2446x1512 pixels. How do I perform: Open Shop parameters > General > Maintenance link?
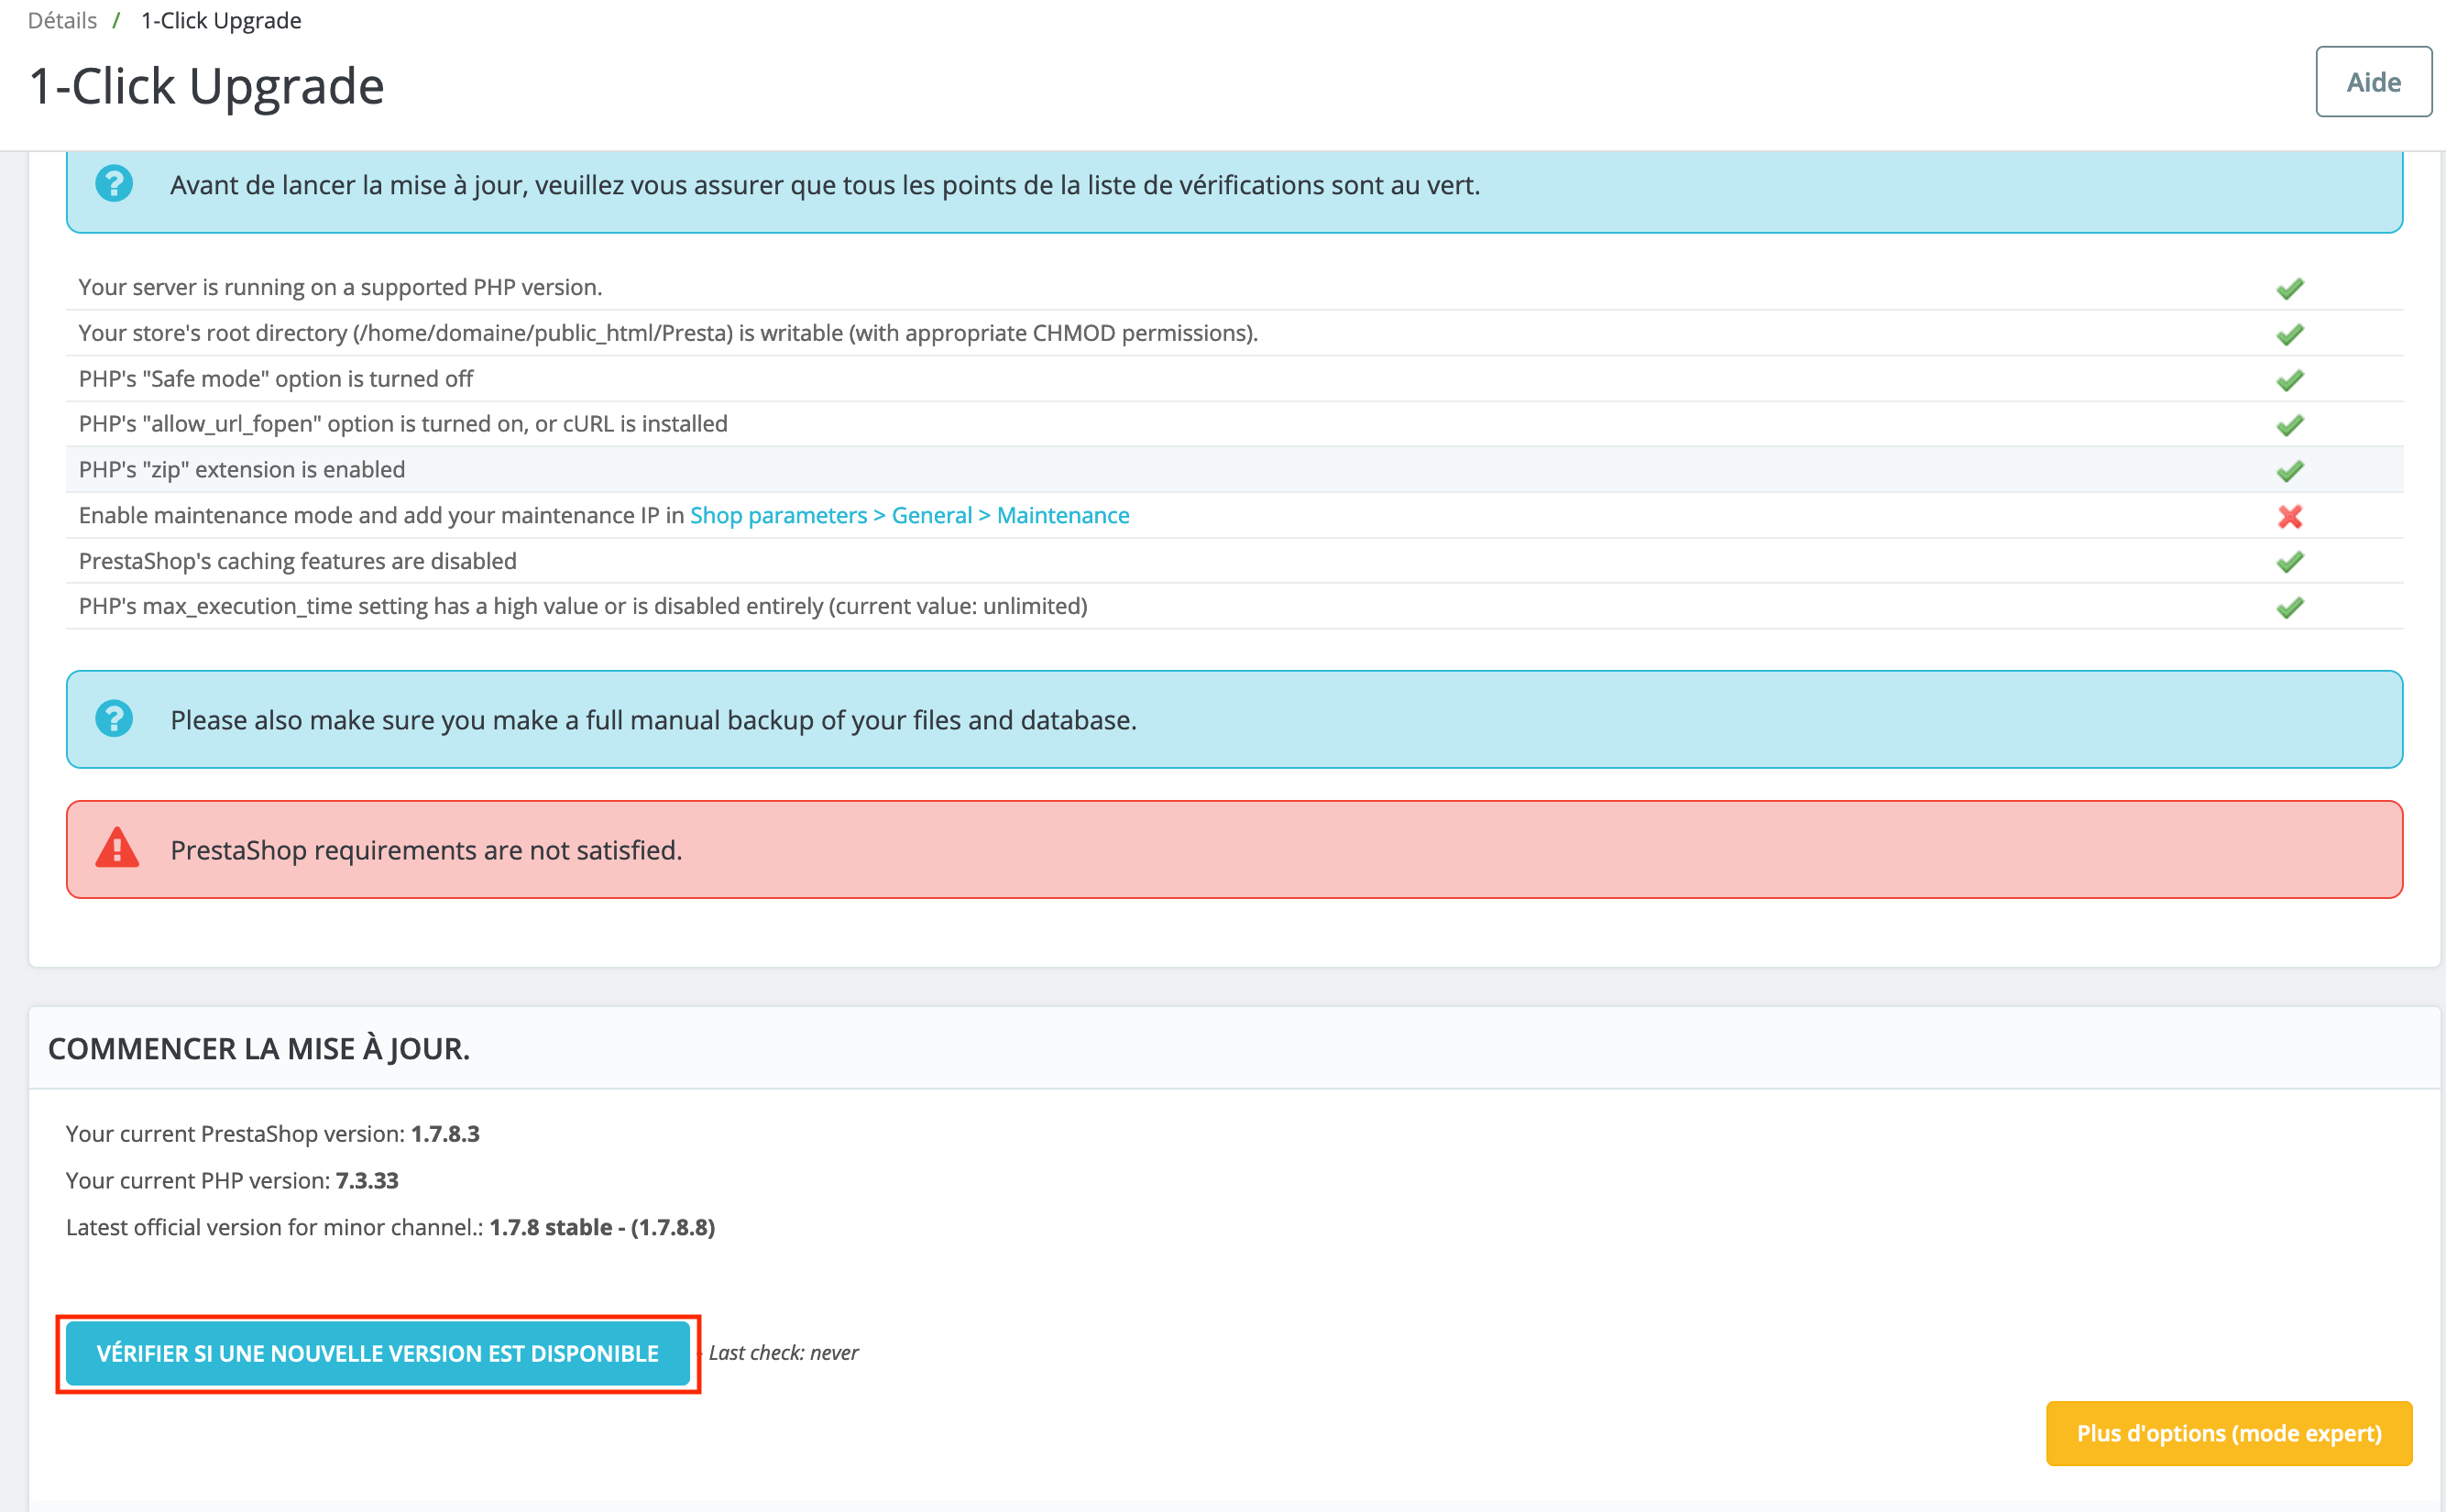(x=909, y=515)
